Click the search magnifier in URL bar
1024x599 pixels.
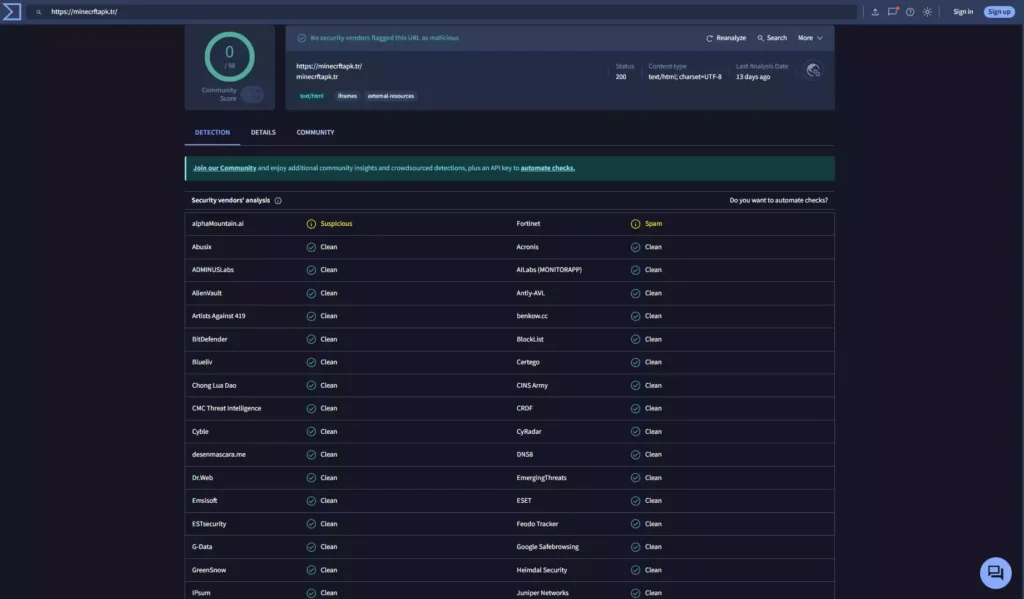[38, 12]
